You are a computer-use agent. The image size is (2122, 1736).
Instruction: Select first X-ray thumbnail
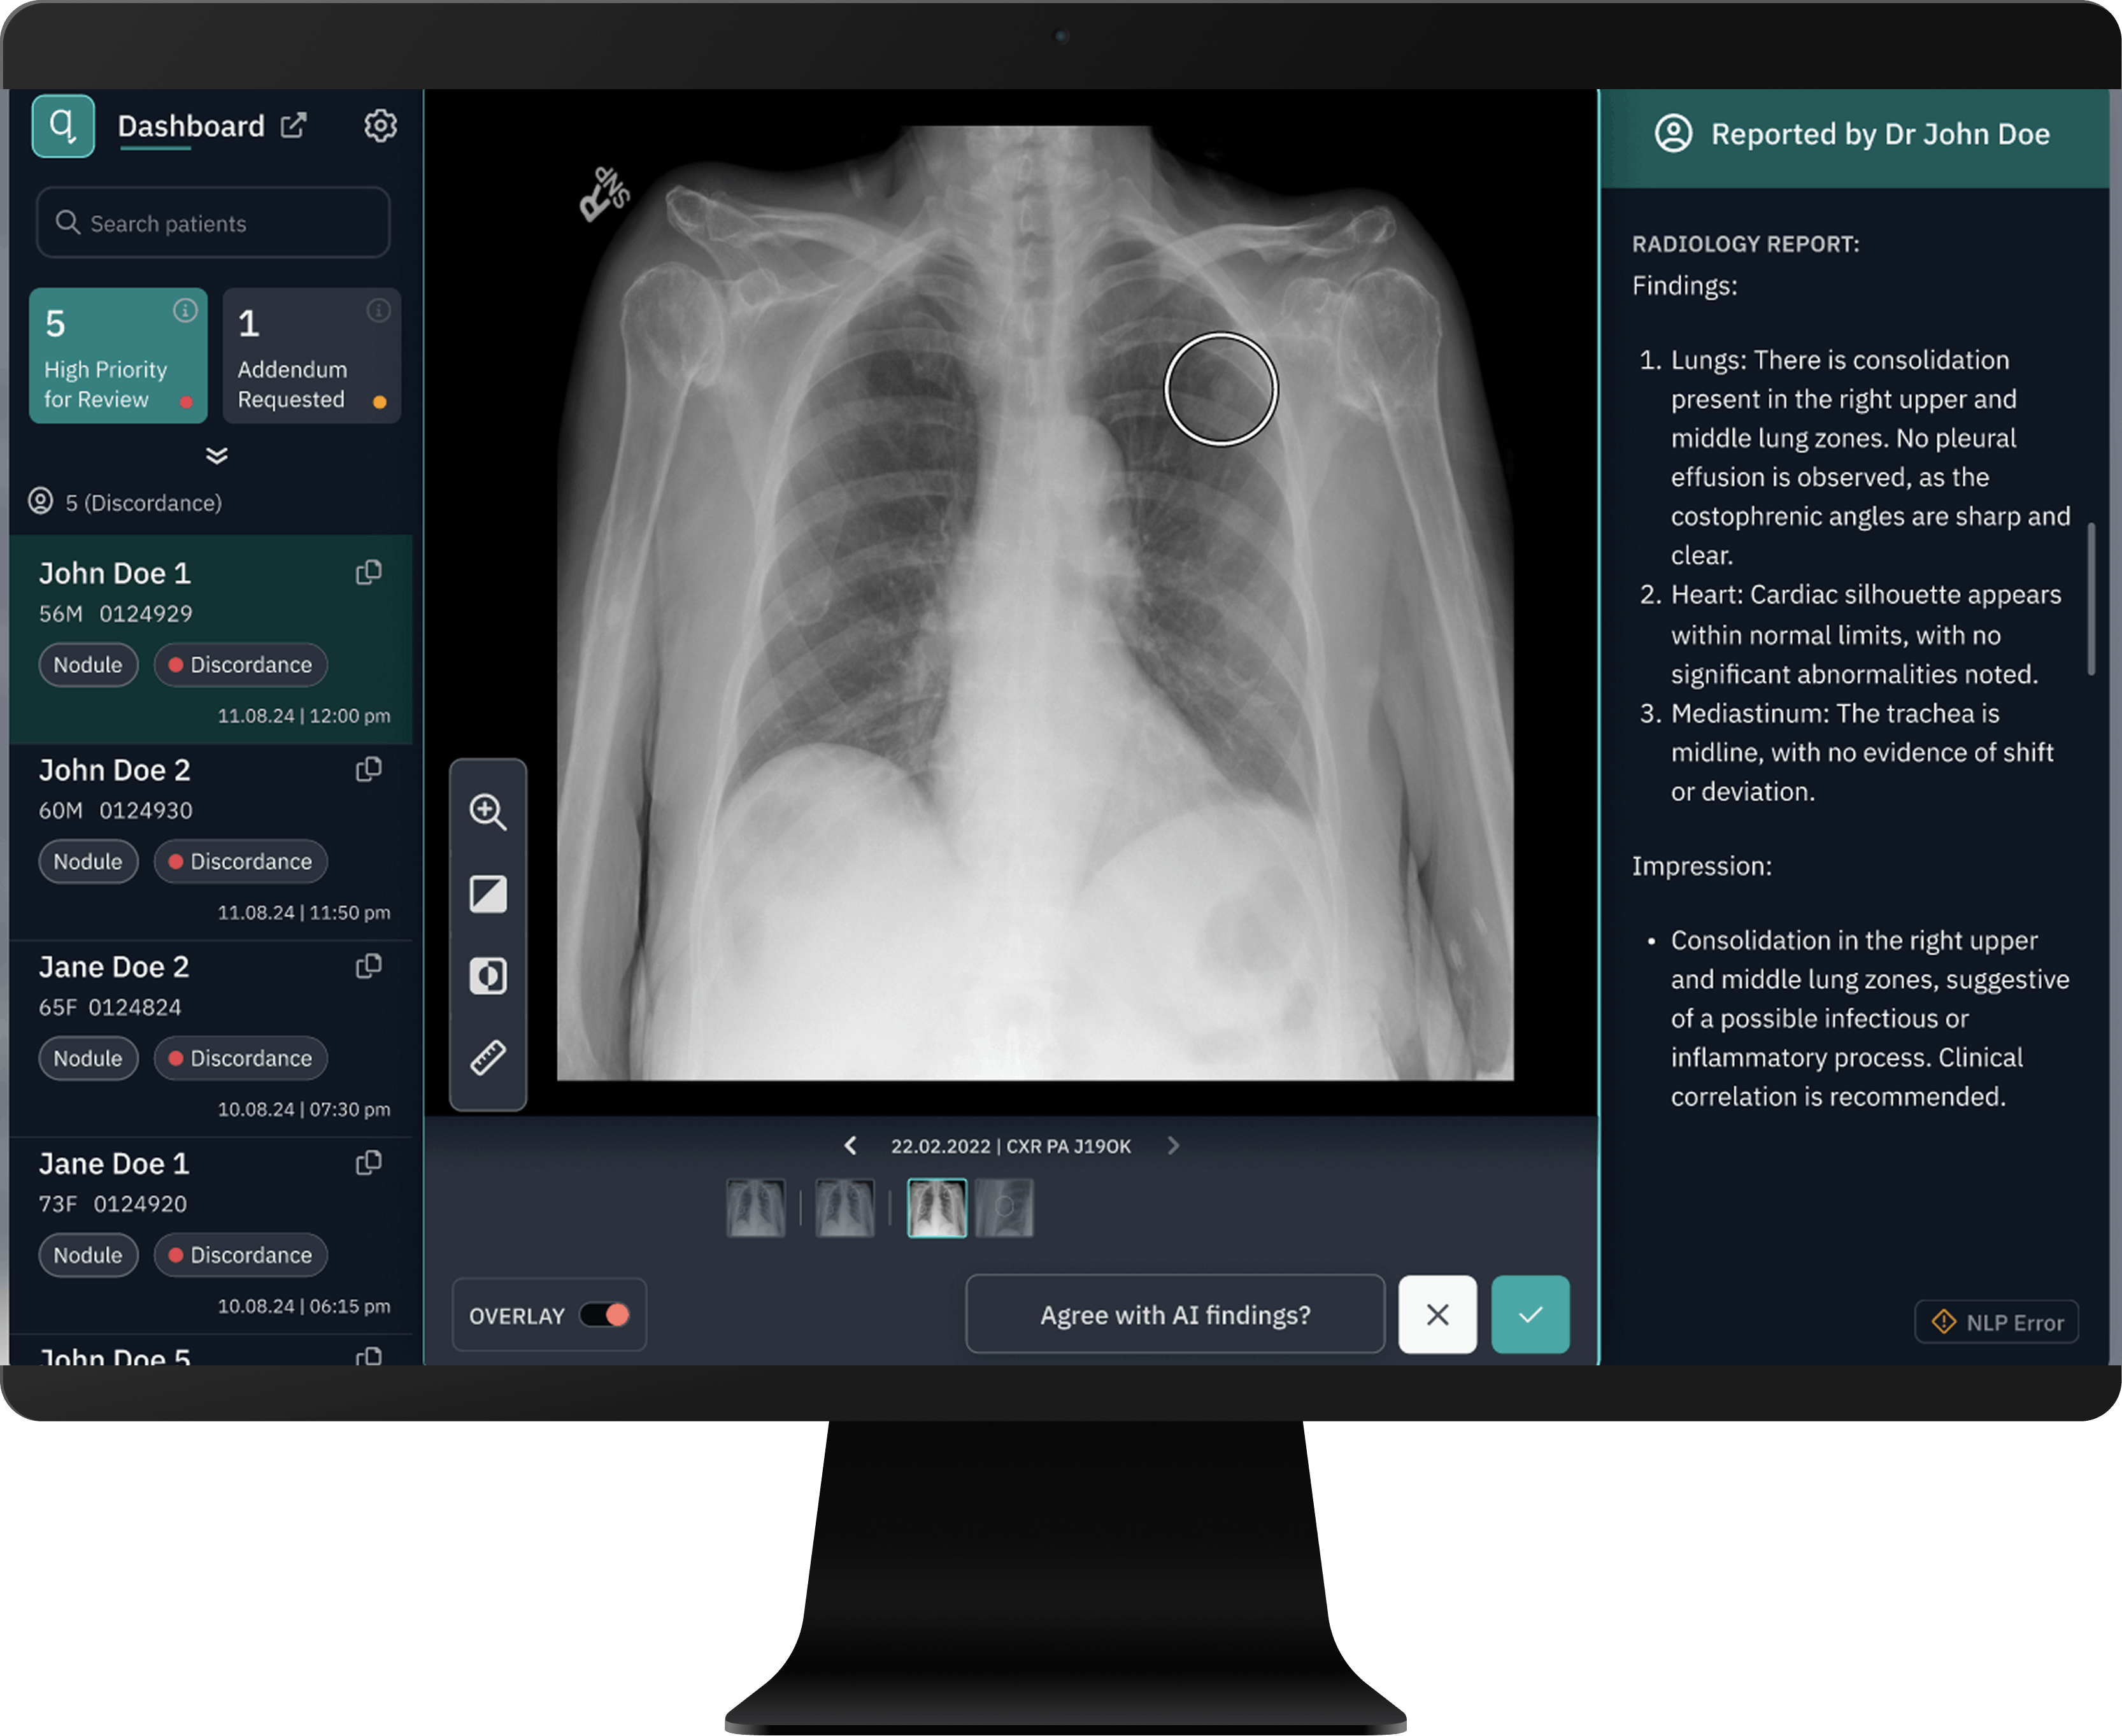(755, 1208)
